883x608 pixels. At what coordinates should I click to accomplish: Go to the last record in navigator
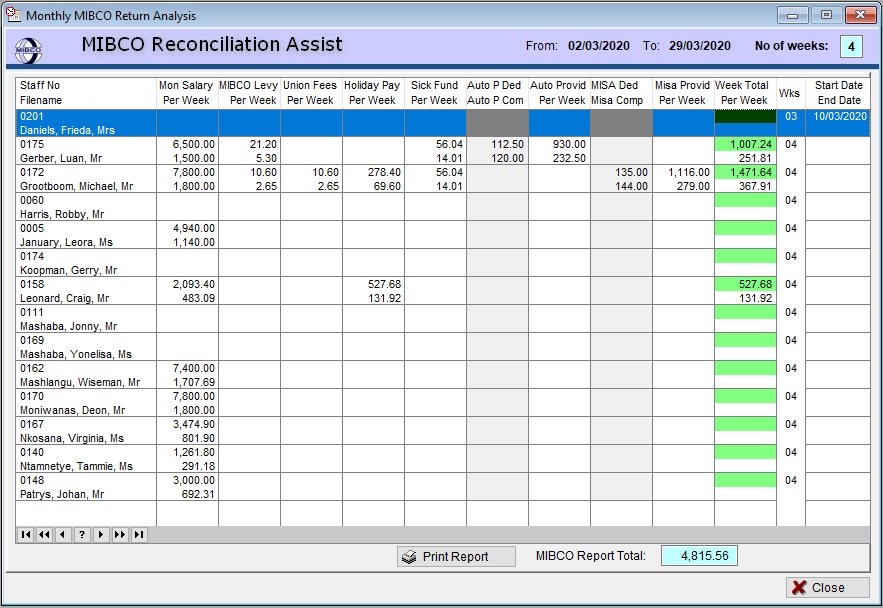(x=139, y=534)
